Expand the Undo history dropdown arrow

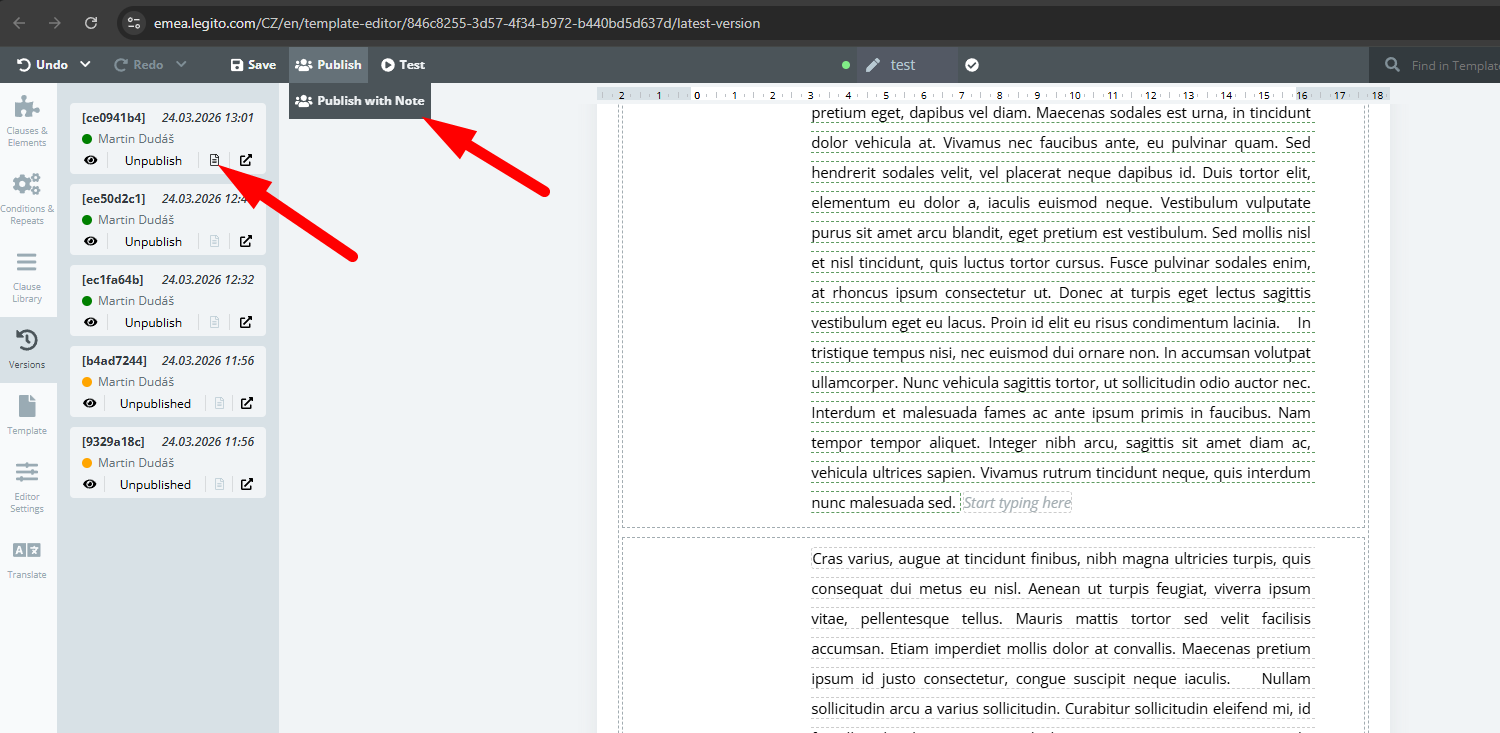click(85, 65)
